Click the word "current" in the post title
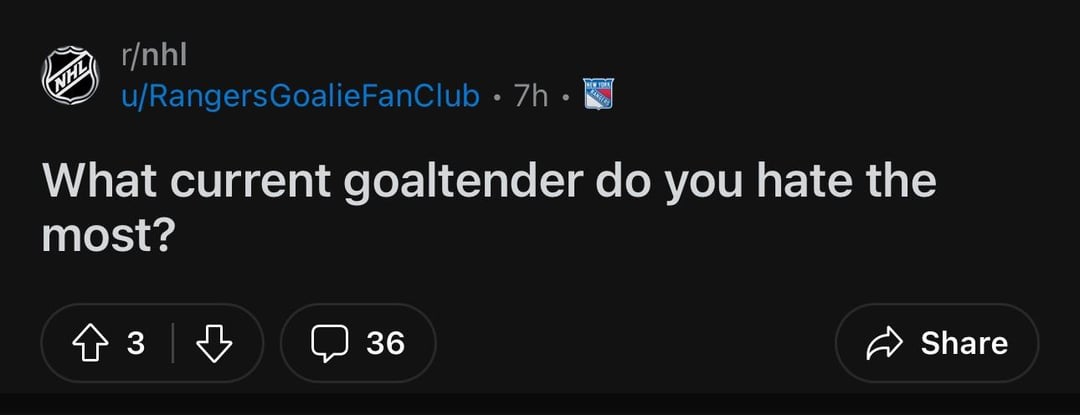The width and height of the screenshot is (1080, 415). pyautogui.click(x=250, y=183)
